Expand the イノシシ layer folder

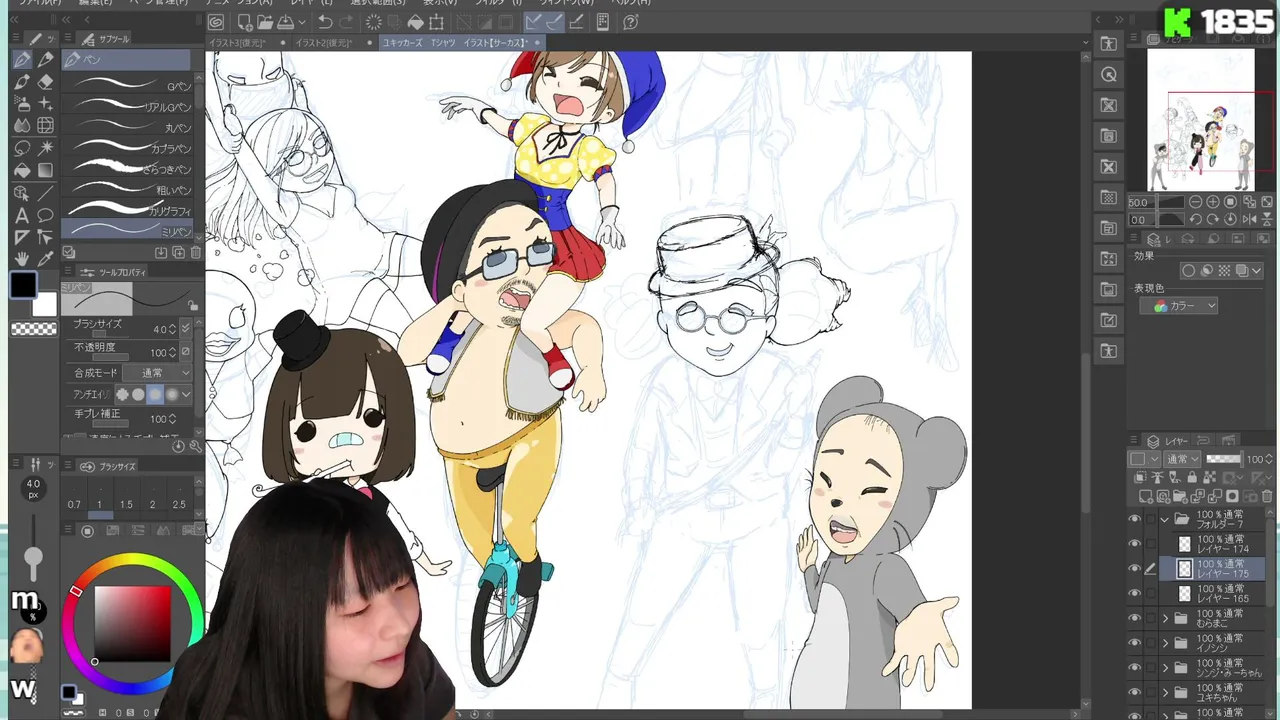click(x=1165, y=642)
